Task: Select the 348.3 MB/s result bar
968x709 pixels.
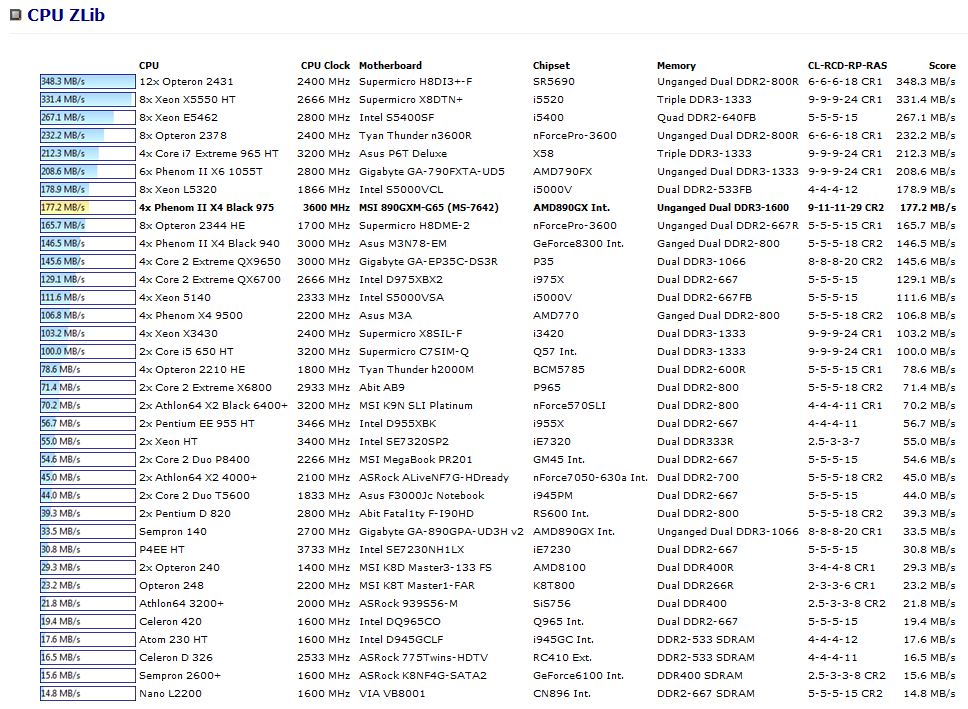Action: [x=87, y=81]
